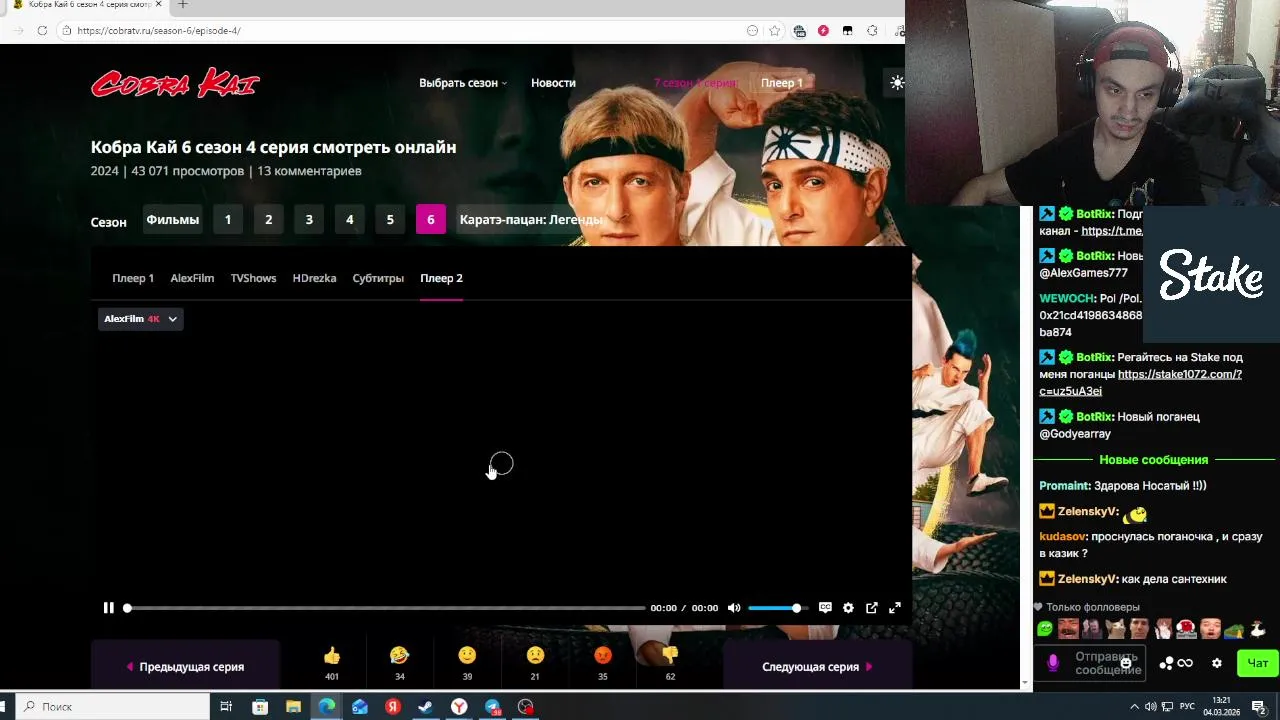
Task: Click the green Чат button
Action: [x=1257, y=663]
